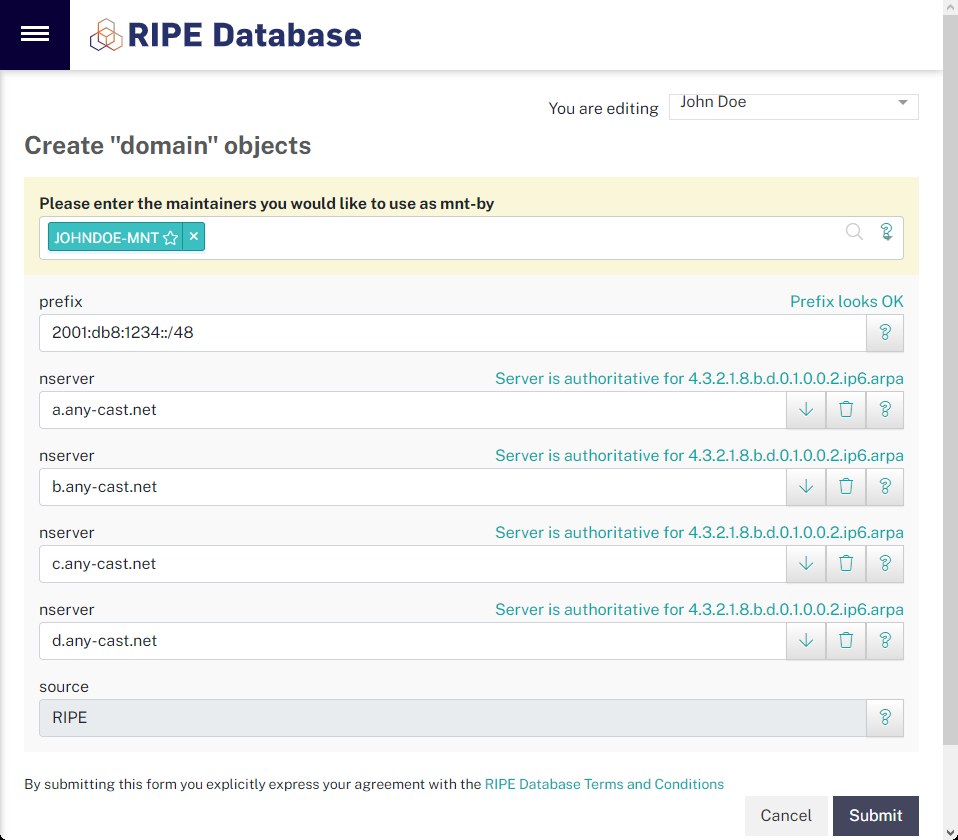This screenshot has height=840, width=958.
Task: Open the John Doe editing dropdown
Action: click(794, 106)
